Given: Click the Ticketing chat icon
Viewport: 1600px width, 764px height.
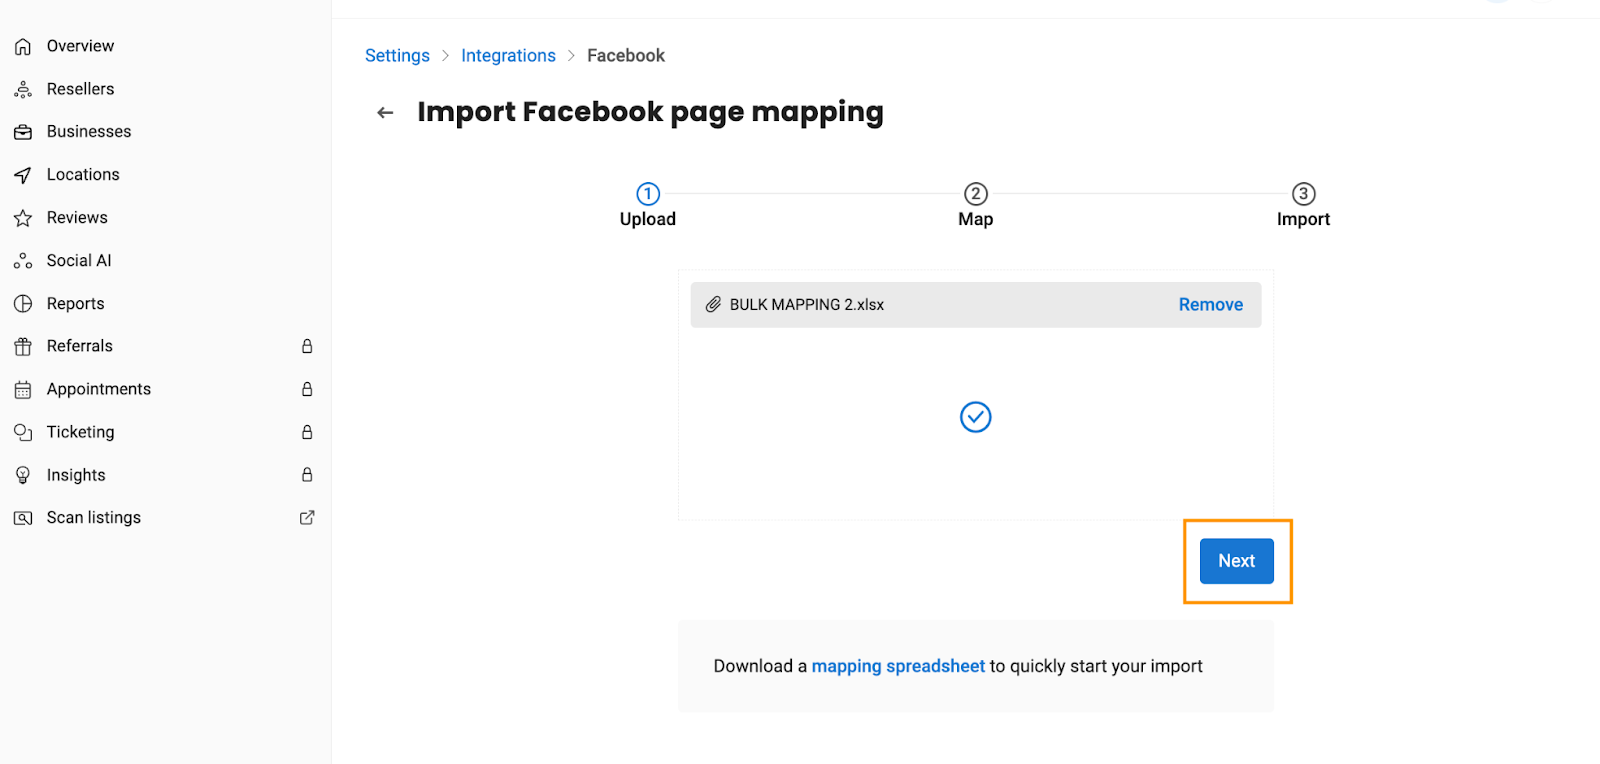Looking at the screenshot, I should [23, 432].
